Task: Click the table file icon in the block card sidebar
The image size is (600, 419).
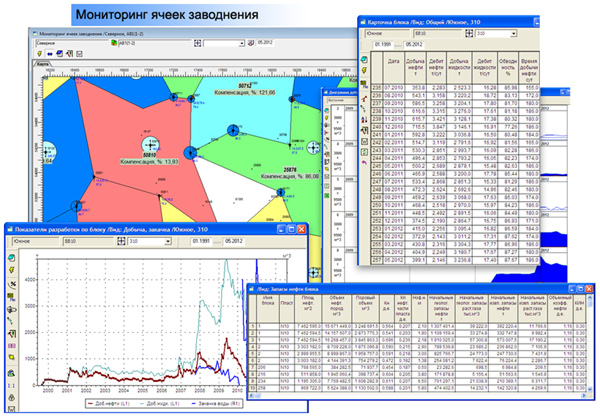Action: (x=364, y=83)
